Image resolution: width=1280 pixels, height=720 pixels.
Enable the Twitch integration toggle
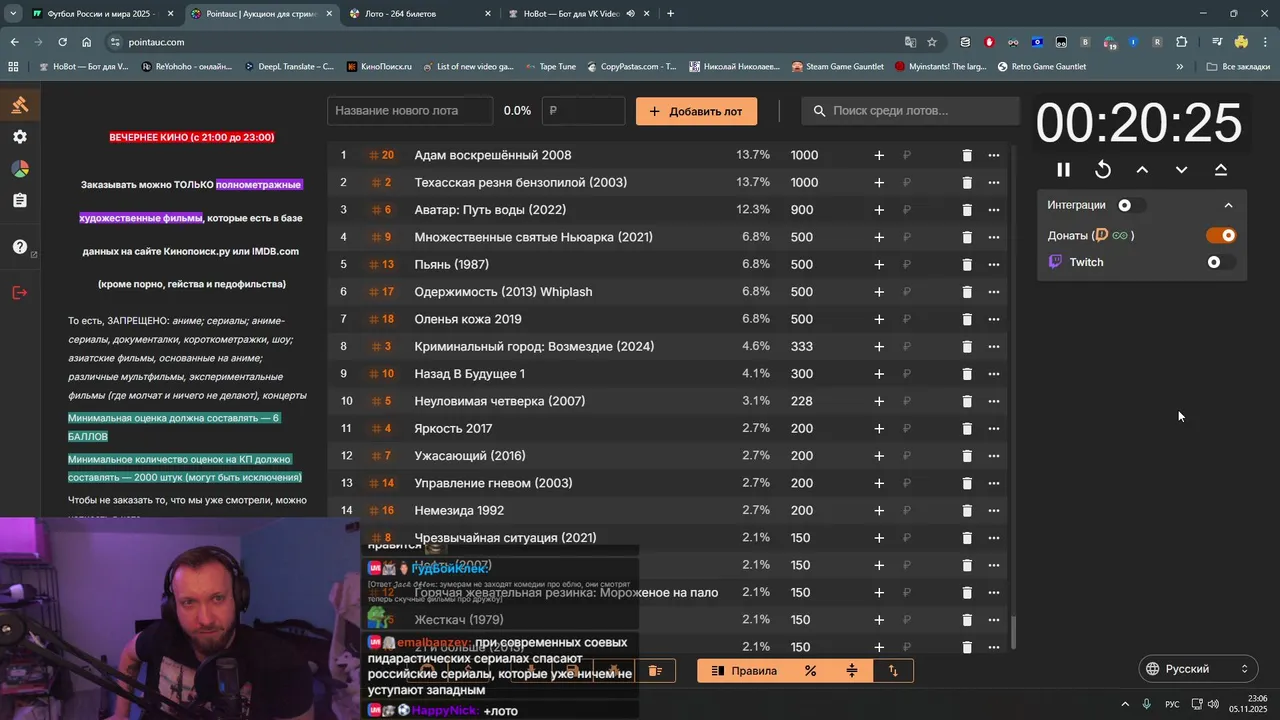click(1221, 263)
